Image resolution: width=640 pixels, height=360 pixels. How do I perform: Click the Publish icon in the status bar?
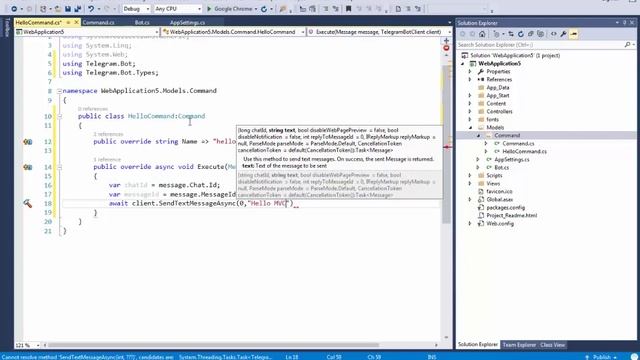[x=587, y=357]
